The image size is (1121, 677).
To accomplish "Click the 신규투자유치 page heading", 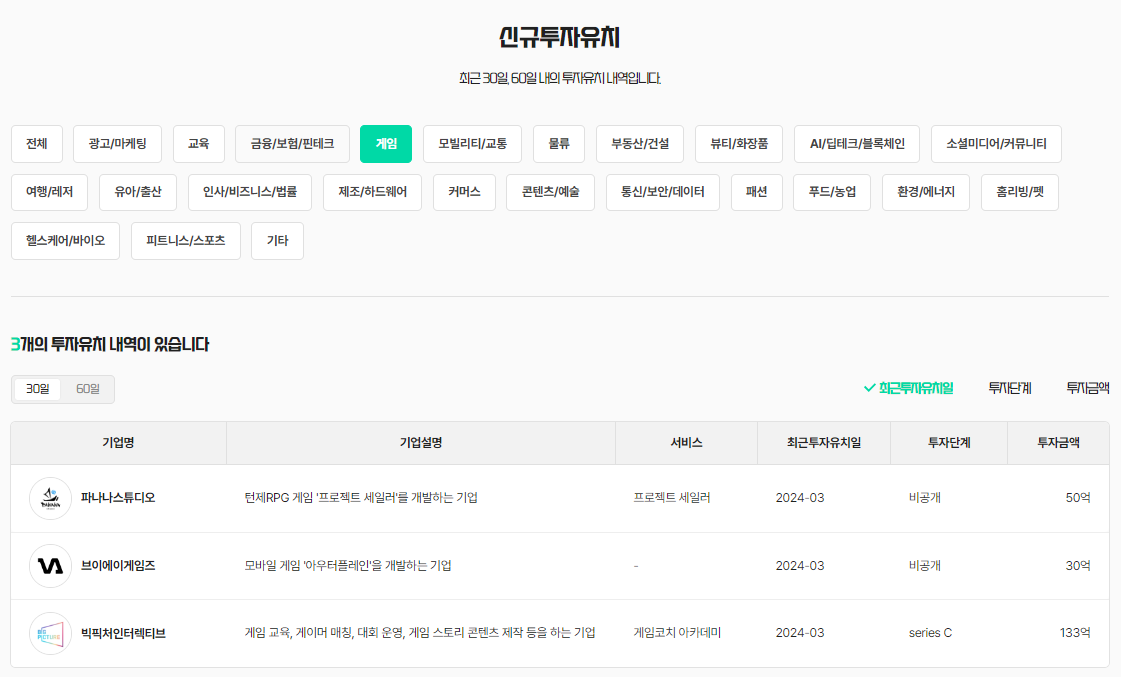I will click(x=560, y=37).
